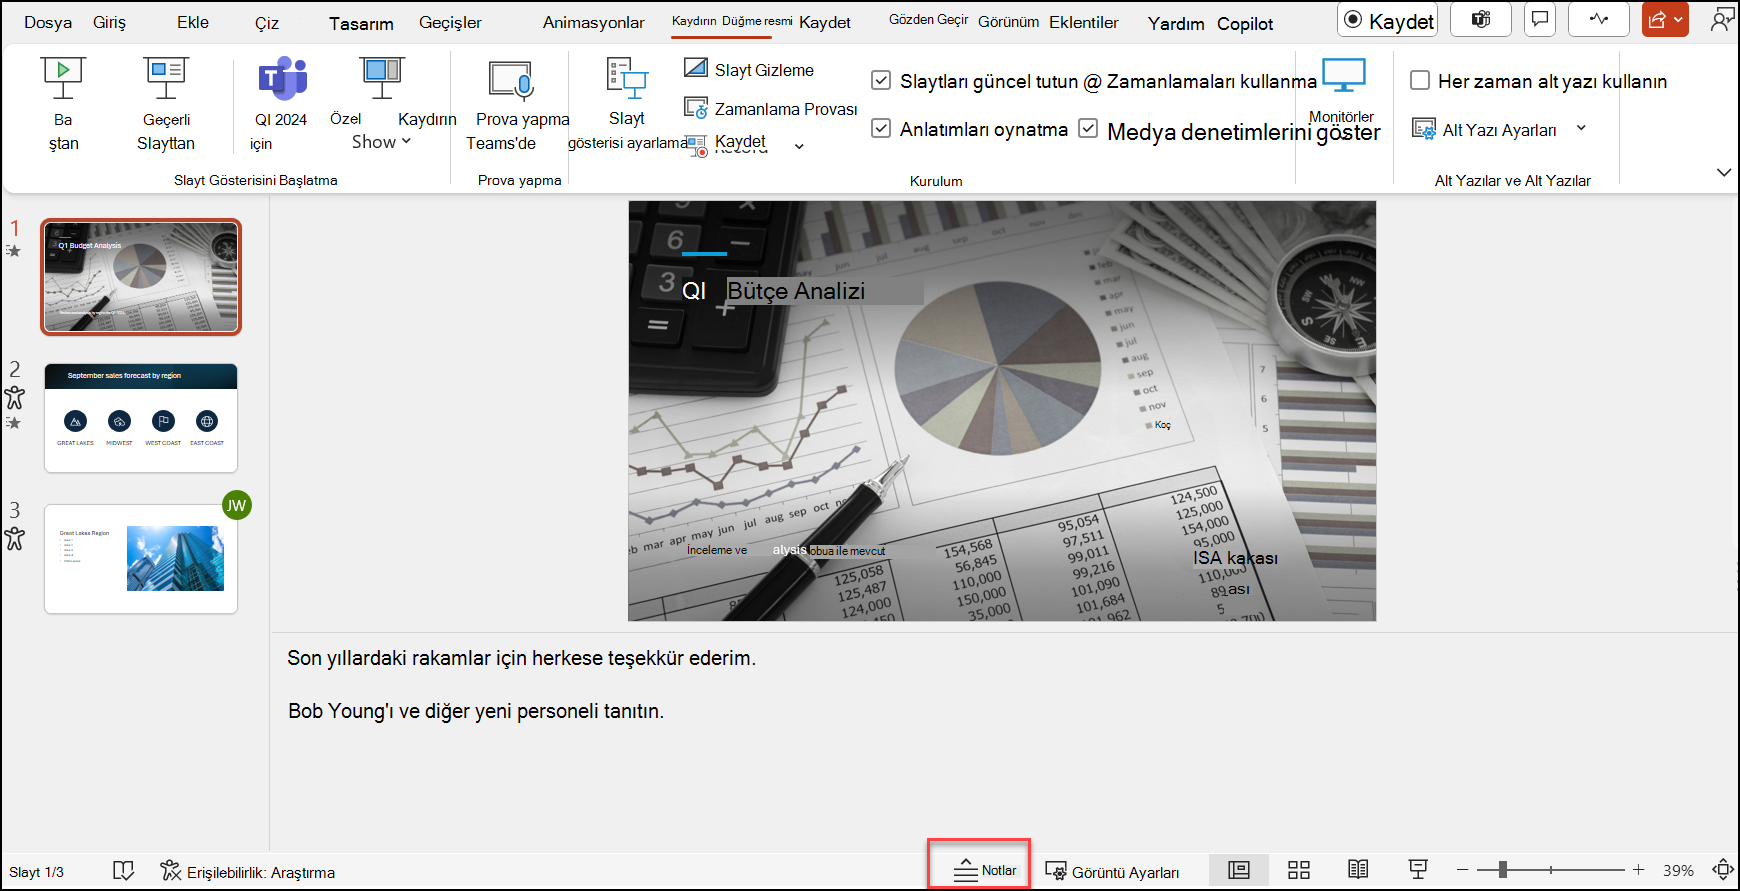This screenshot has width=1740, height=891.
Task: Open the Gözden Geçir tab
Action: click(929, 20)
